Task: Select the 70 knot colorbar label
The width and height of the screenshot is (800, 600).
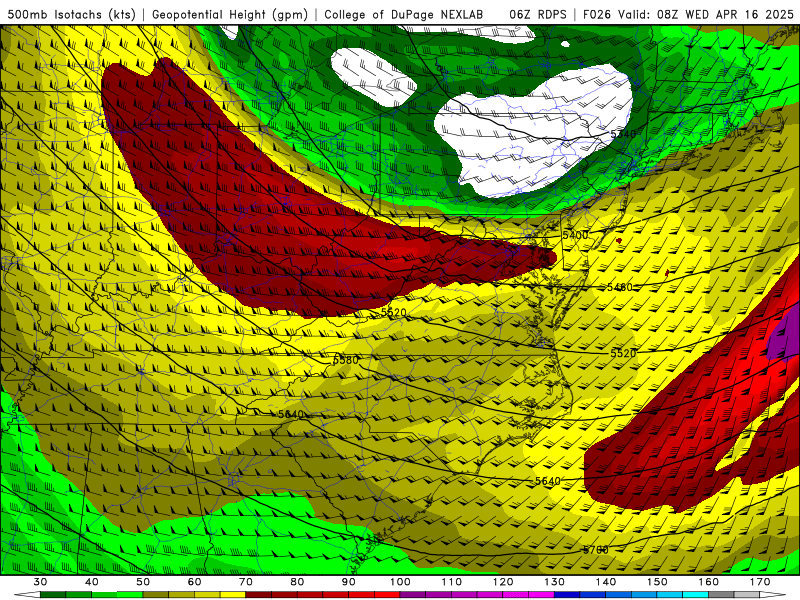Action: pyautogui.click(x=246, y=582)
